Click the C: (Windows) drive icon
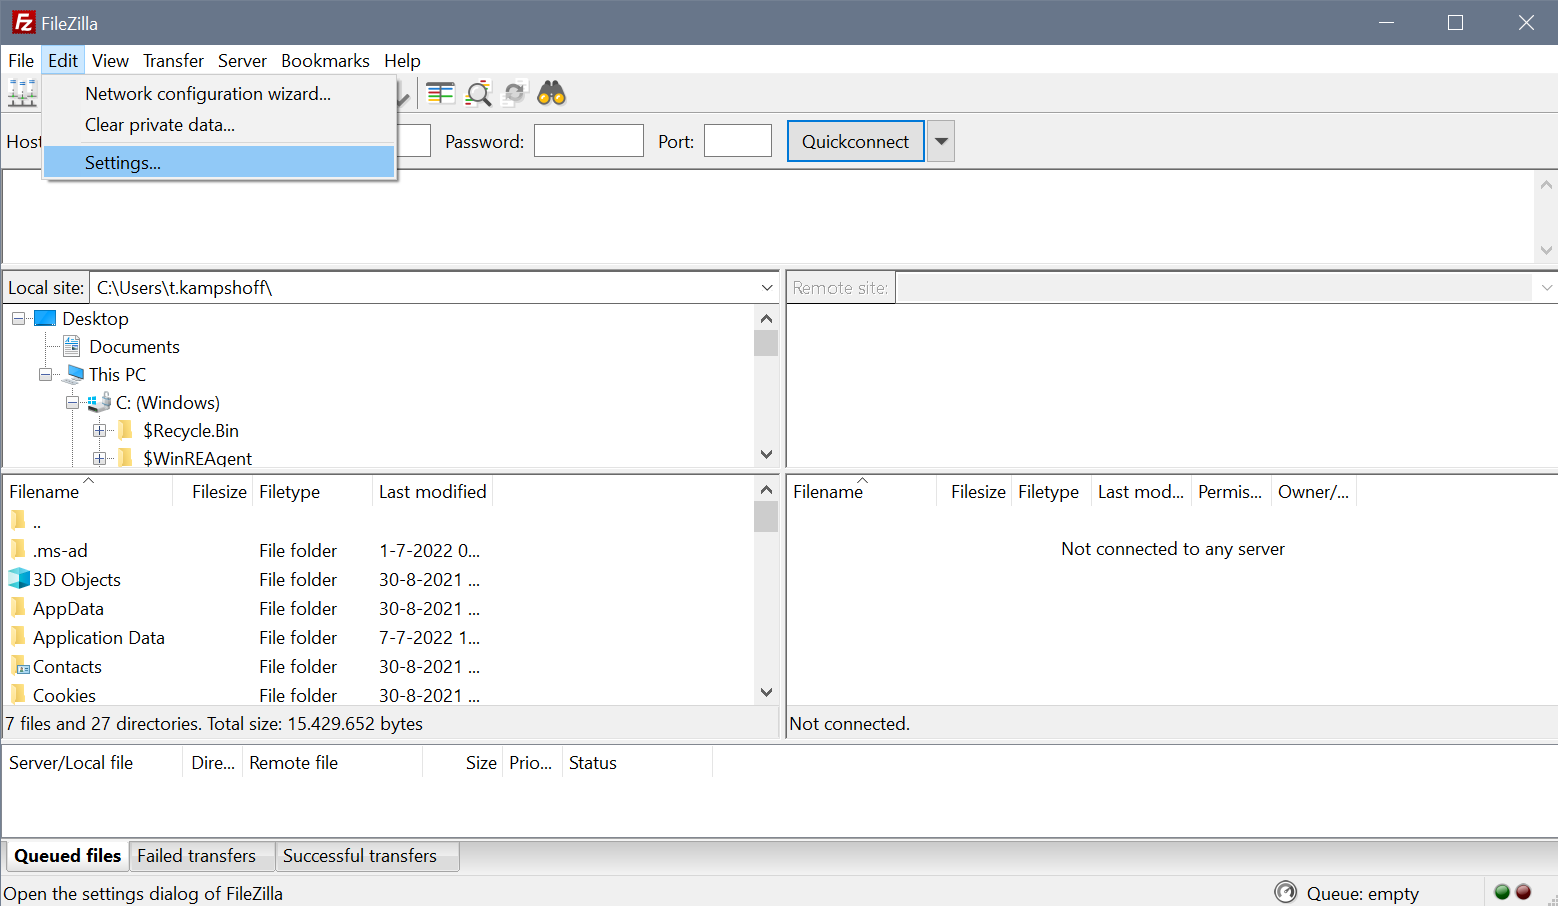 pos(99,402)
